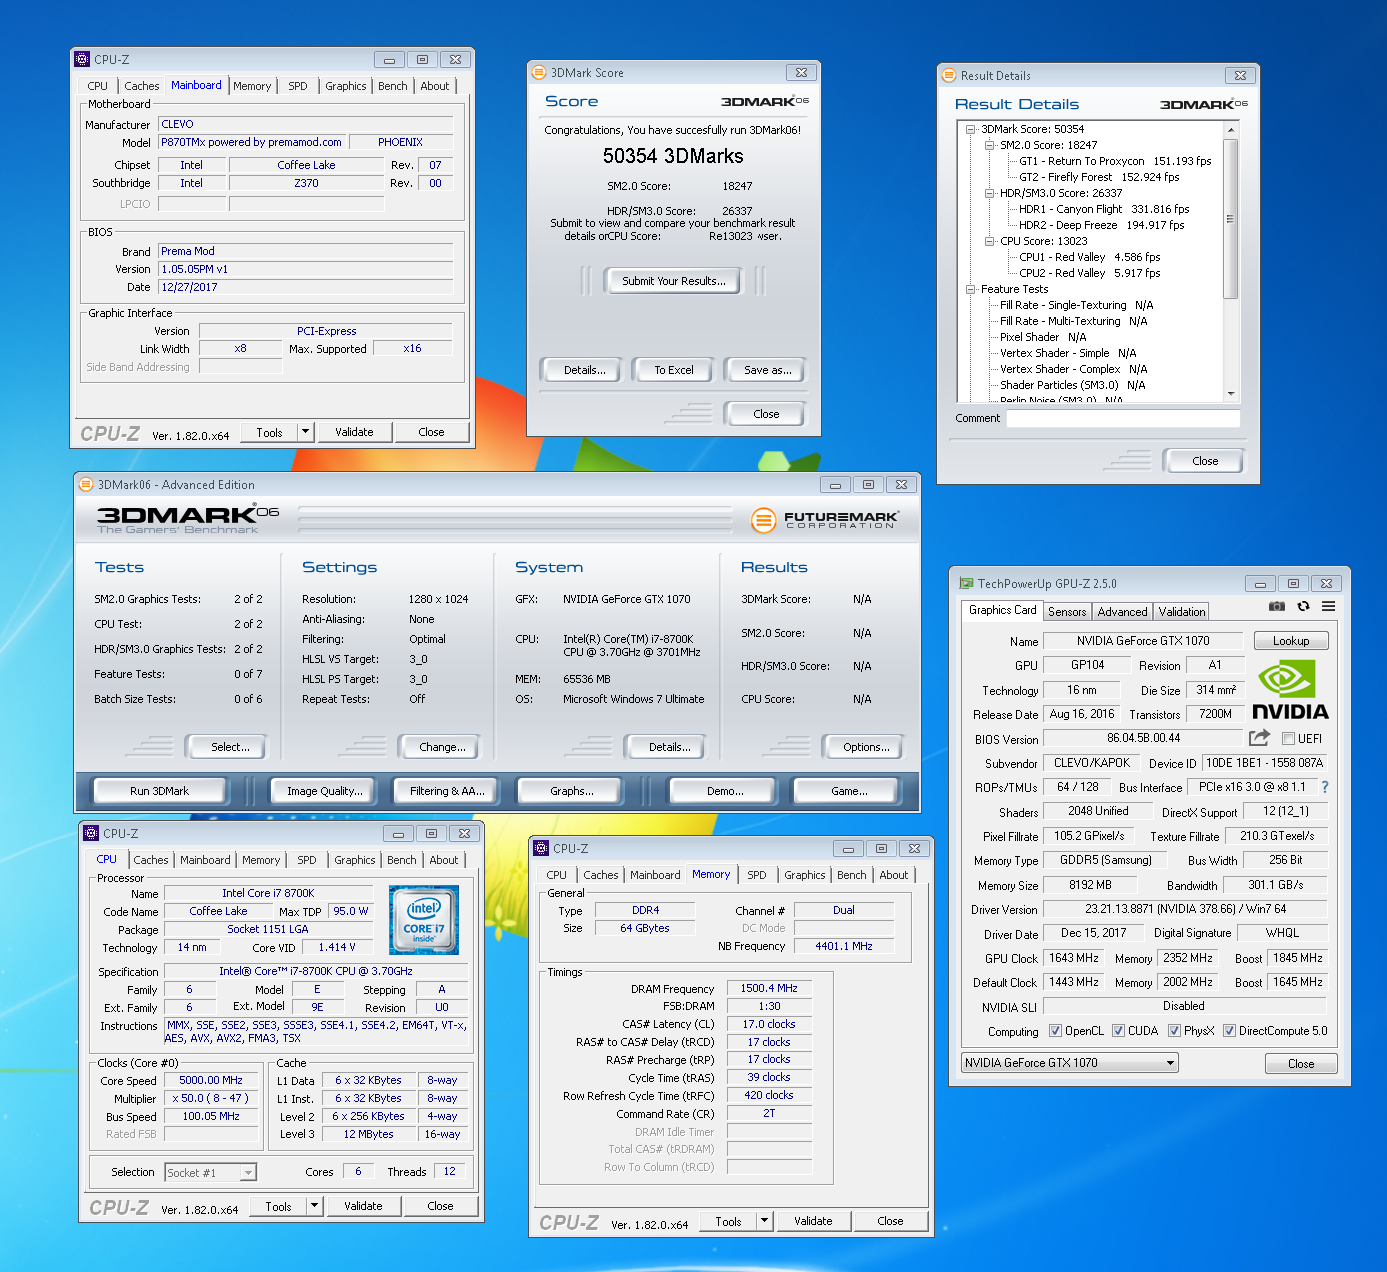Open the Graphs button in 3DMark06
This screenshot has height=1272, width=1387.
pyautogui.click(x=572, y=791)
